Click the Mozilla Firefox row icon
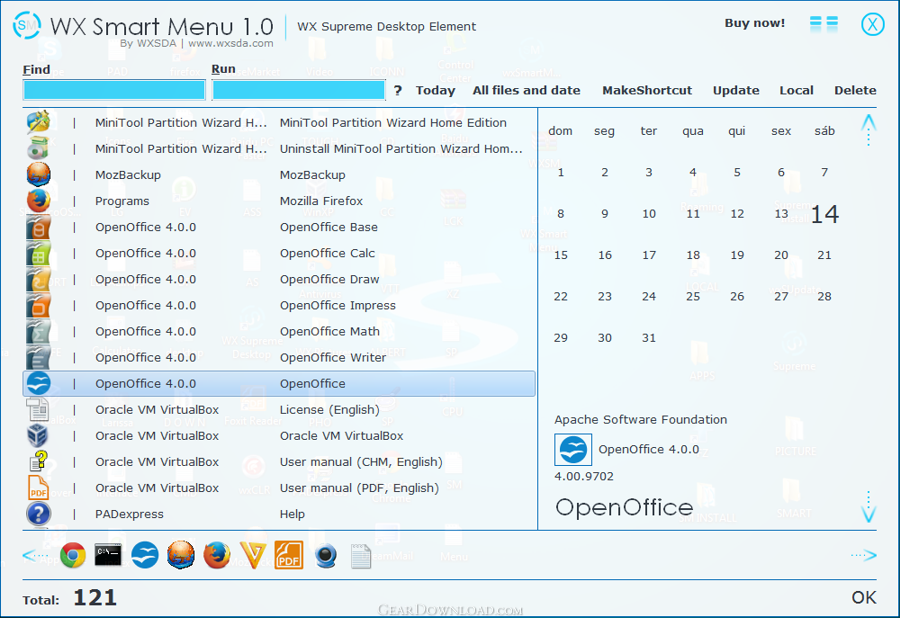This screenshot has width=900, height=618. [x=38, y=201]
